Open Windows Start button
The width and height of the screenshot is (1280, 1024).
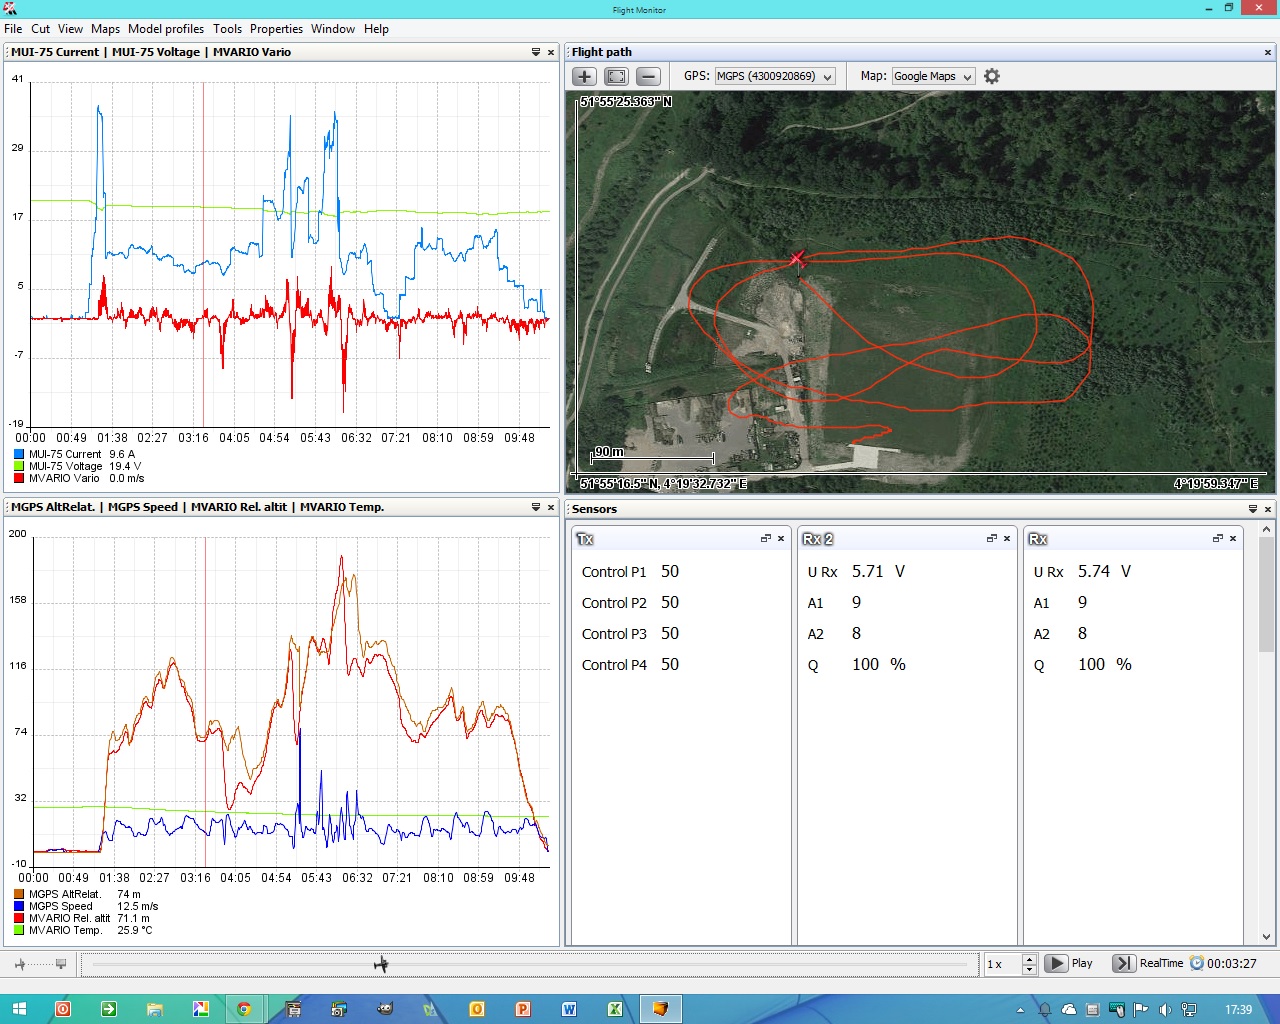[19, 1009]
